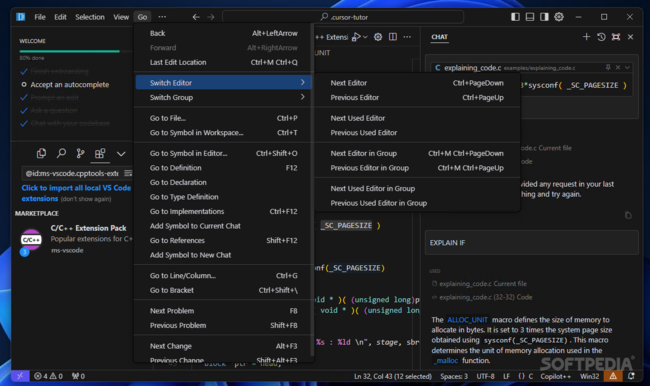This screenshot has height=386, width=650.
Task: Show chat history clock icon
Action: 601,37
